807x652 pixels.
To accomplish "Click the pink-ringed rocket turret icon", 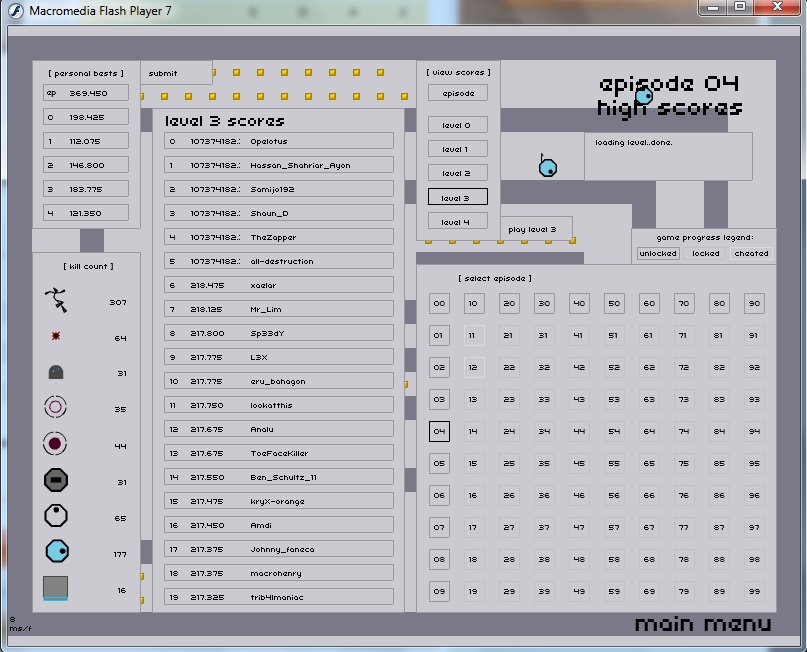I will [56, 408].
